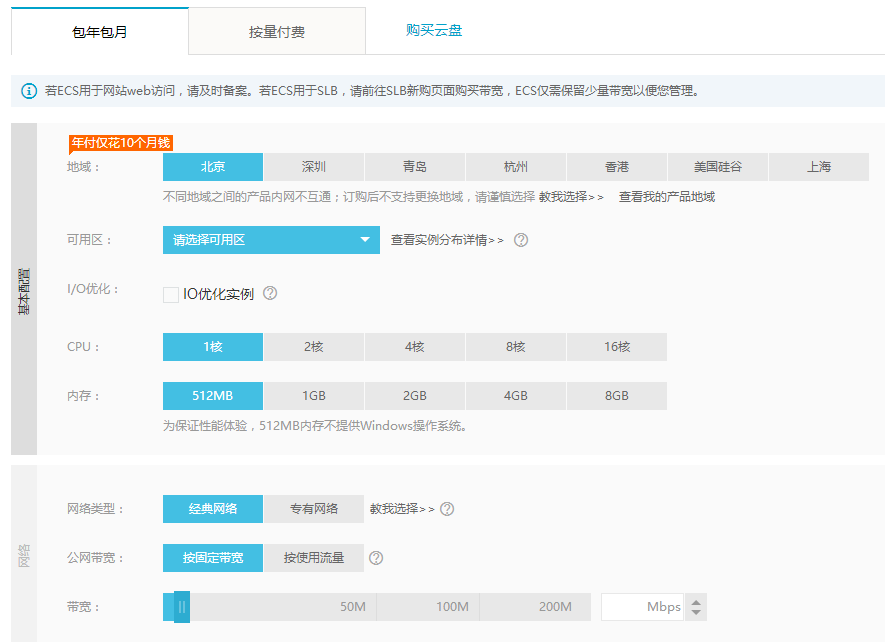This screenshot has height=642, width=885.
Task: Increase bandwidth with the up stepper arrow
Action: click(697, 601)
